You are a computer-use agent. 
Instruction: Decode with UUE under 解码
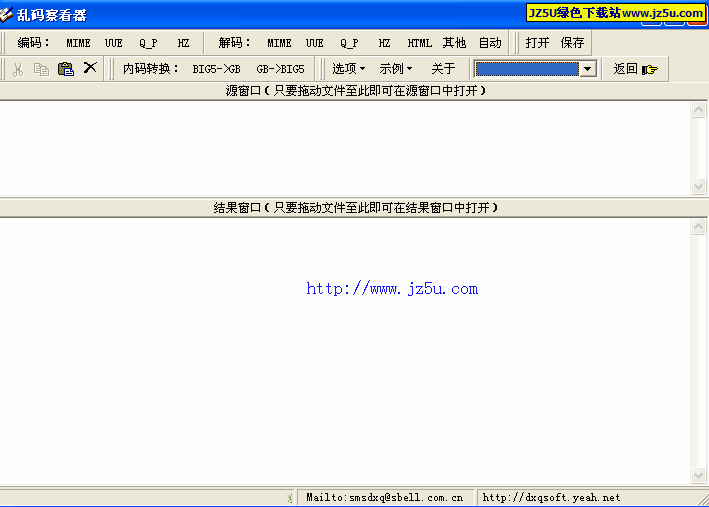(x=314, y=43)
